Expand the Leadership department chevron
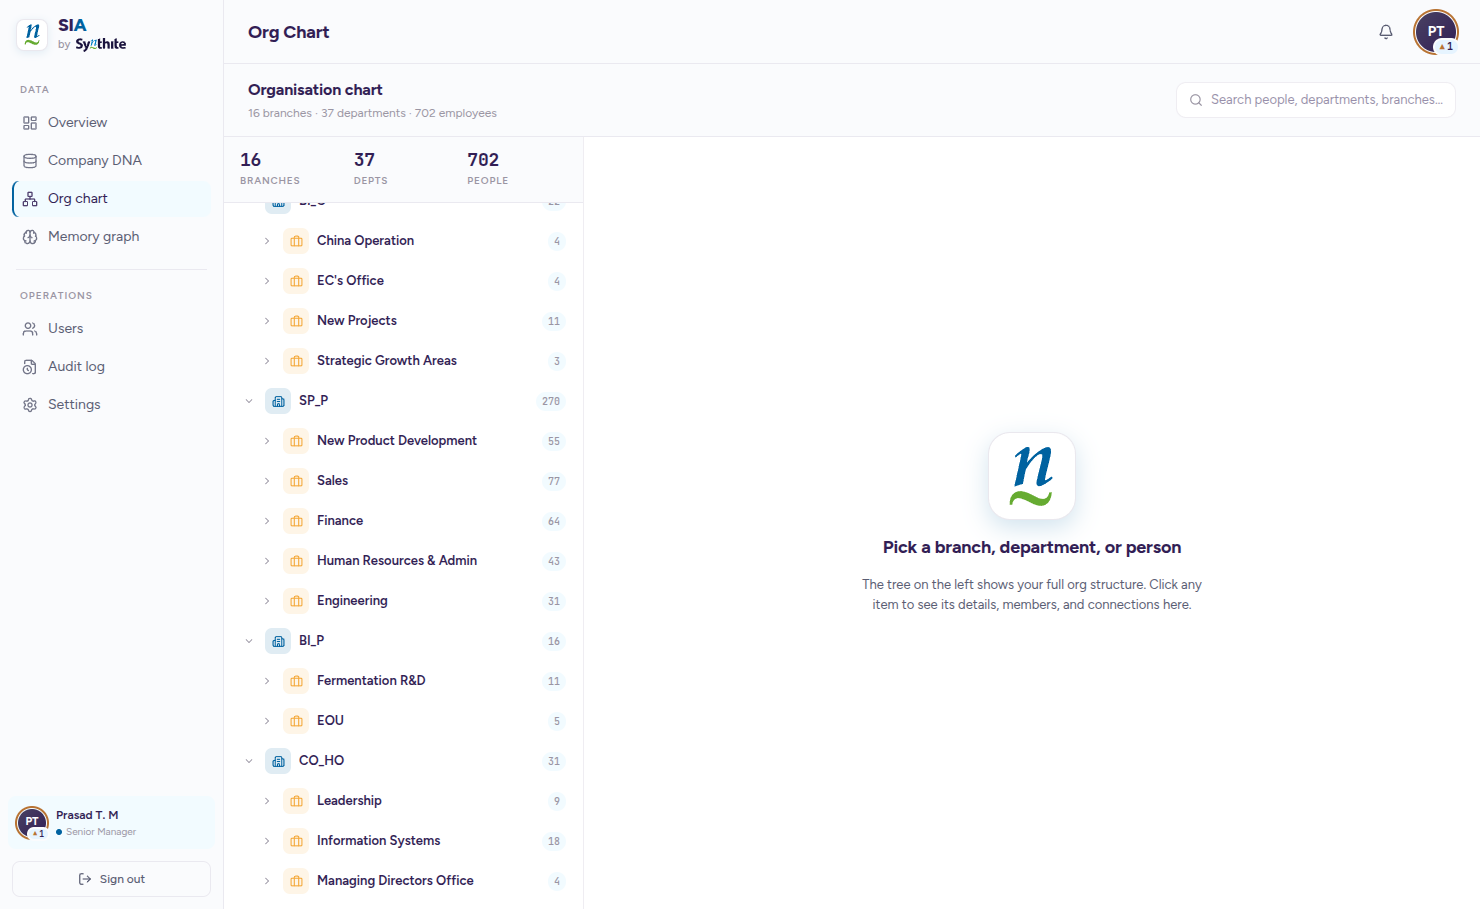Image resolution: width=1480 pixels, height=909 pixels. 267,801
